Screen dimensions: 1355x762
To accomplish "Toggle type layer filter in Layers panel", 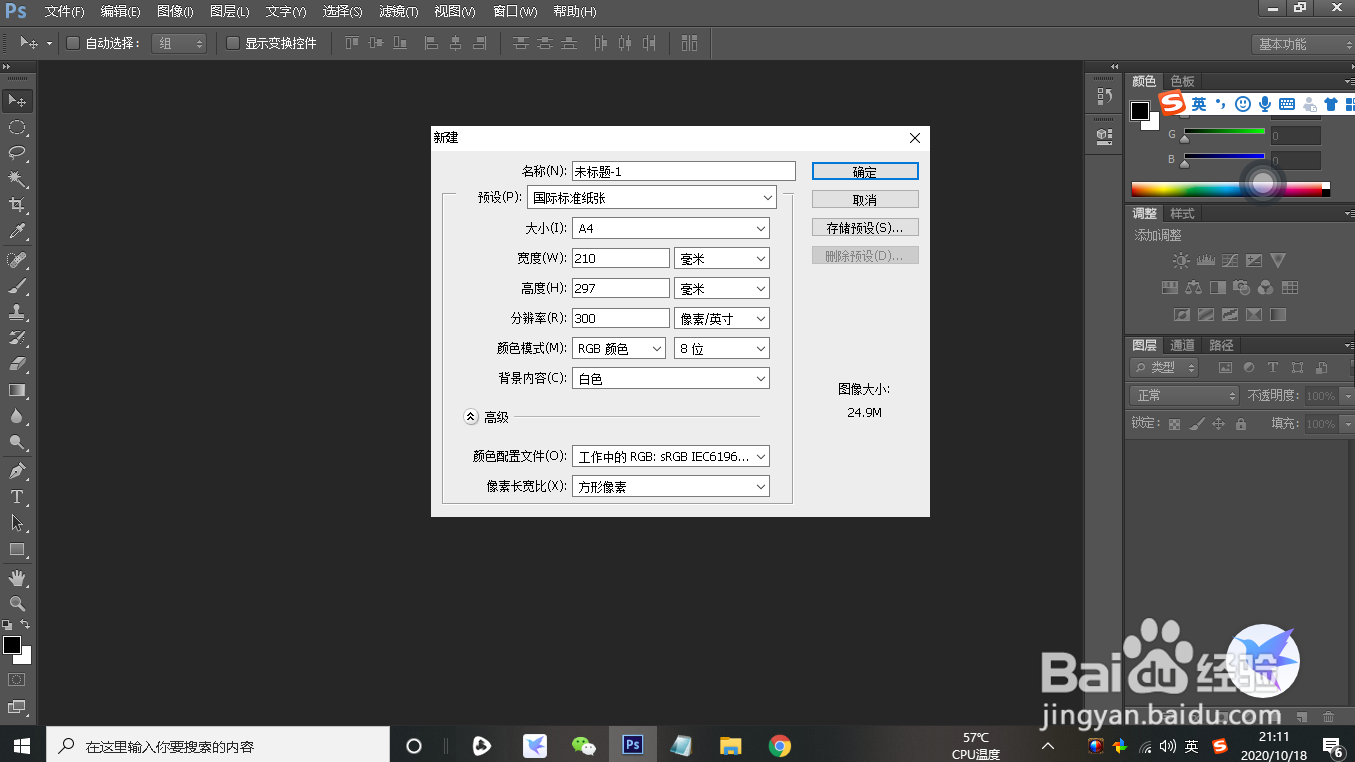I will (1273, 368).
